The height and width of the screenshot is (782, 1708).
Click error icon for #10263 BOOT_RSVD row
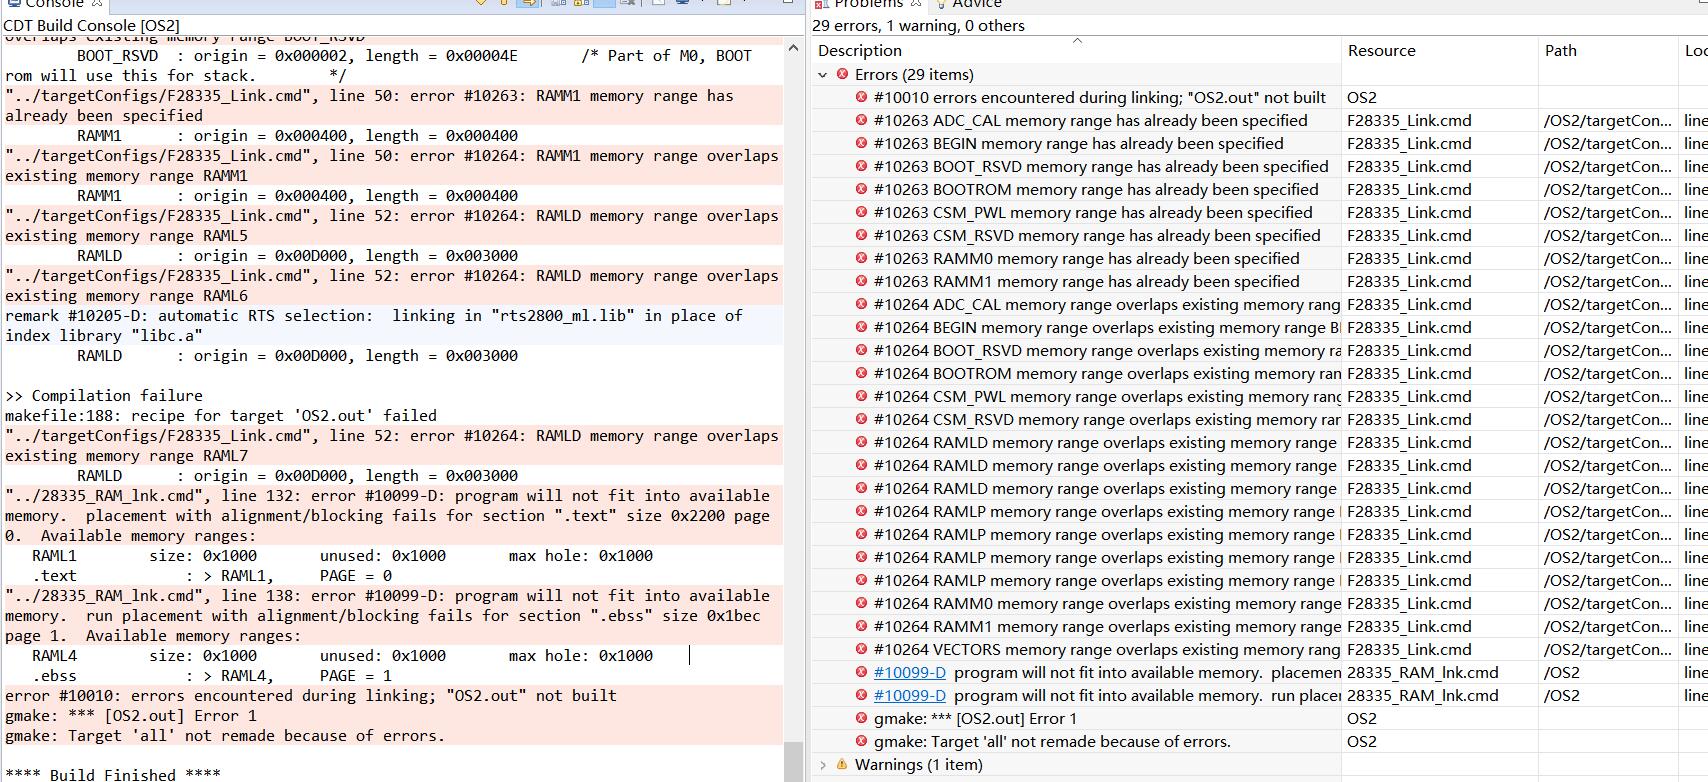[x=861, y=166]
